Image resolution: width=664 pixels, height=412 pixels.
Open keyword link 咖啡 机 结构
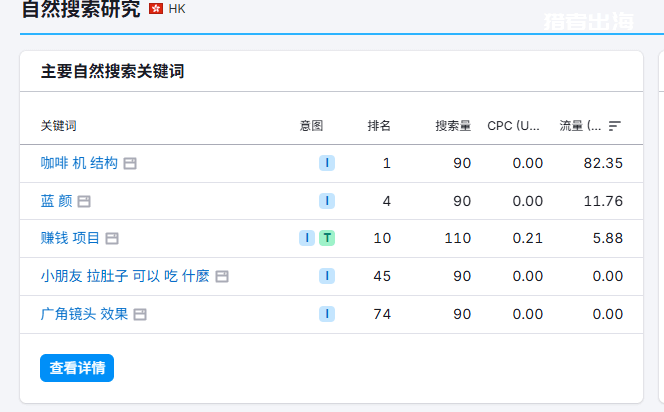point(79,163)
